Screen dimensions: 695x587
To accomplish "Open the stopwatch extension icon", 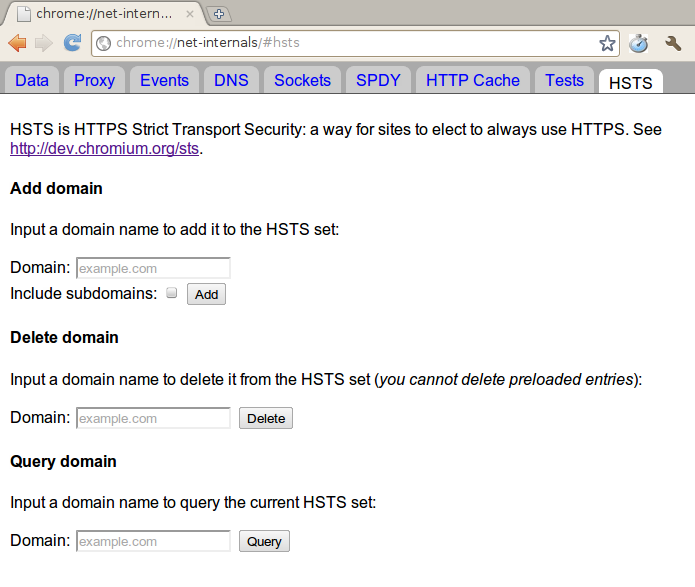I will (638, 43).
